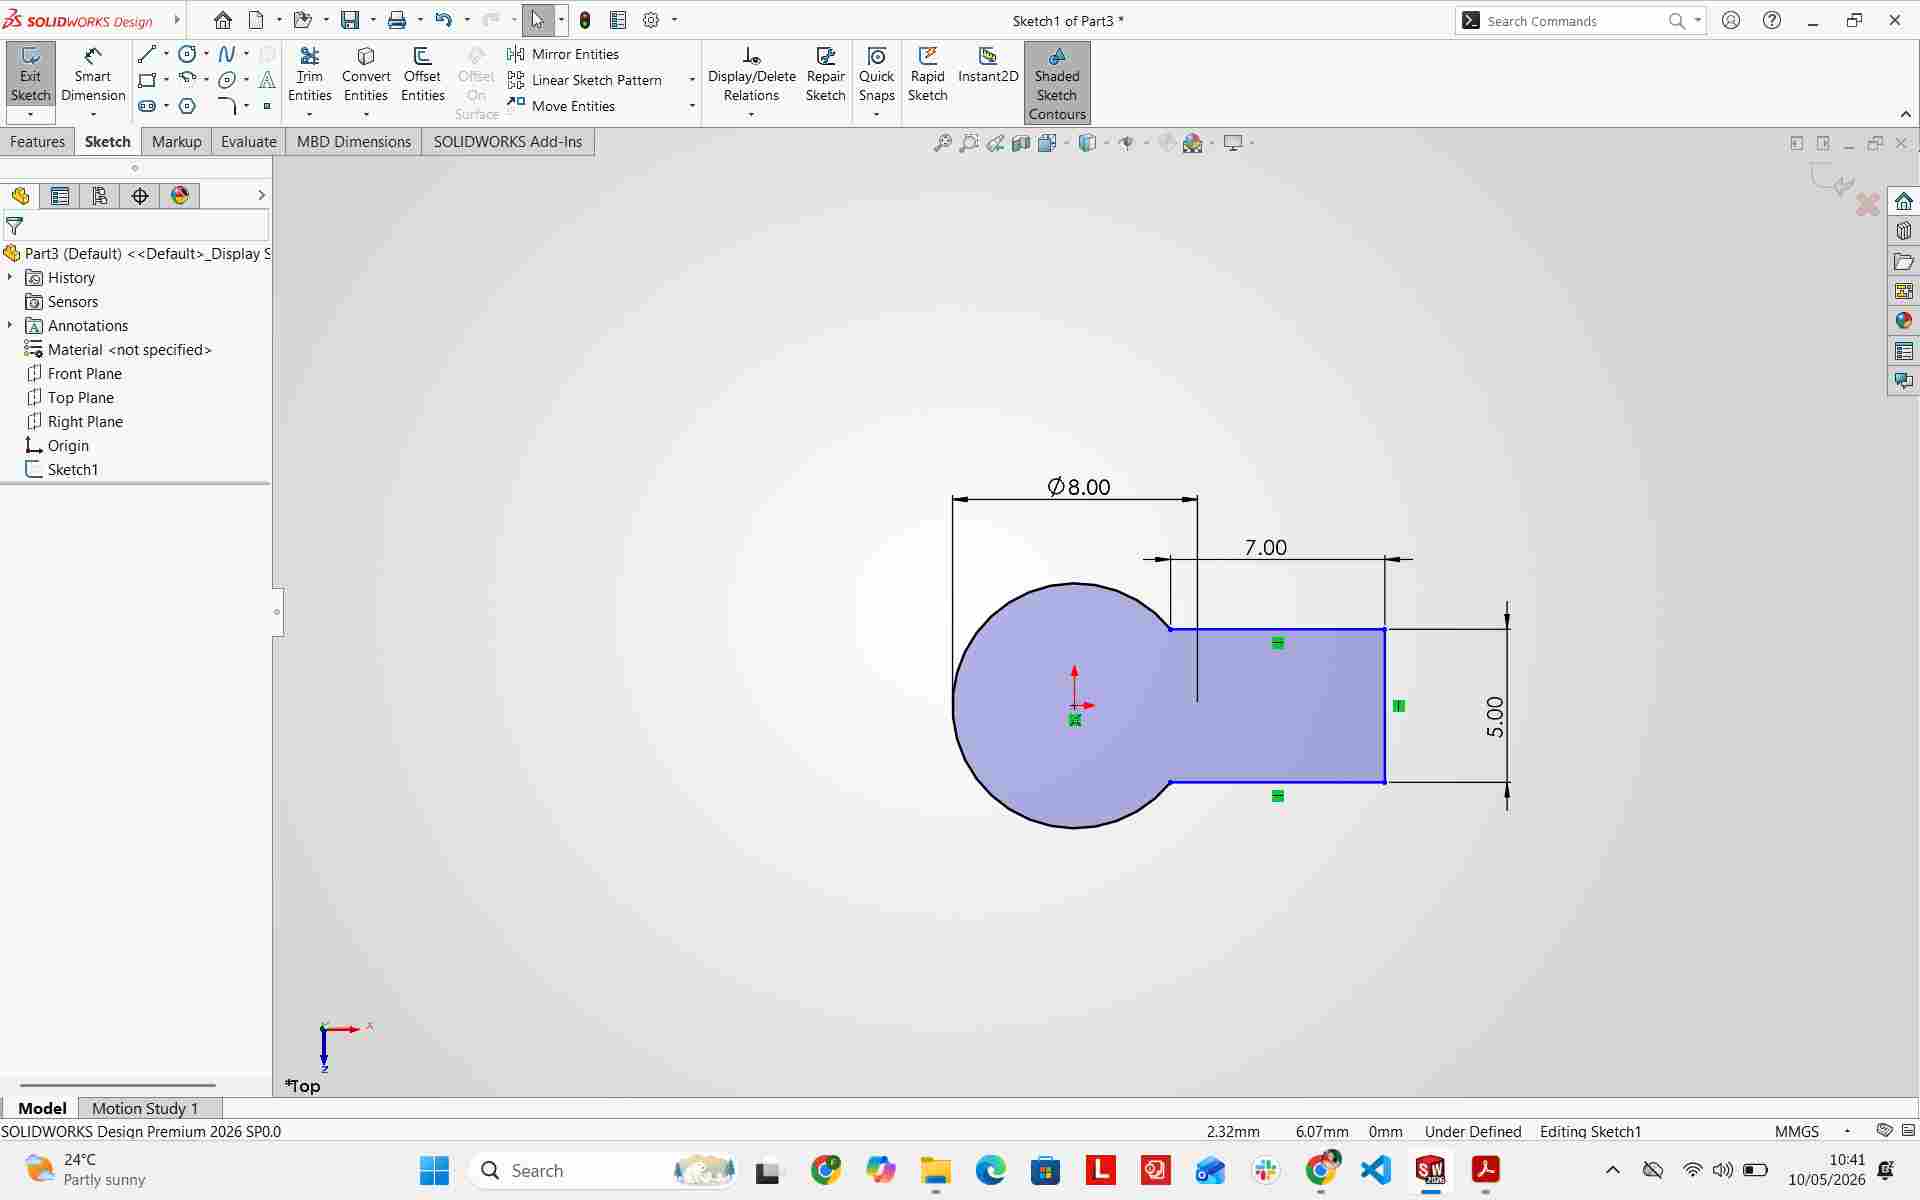
Task: Open Quick Snaps
Action: (876, 75)
